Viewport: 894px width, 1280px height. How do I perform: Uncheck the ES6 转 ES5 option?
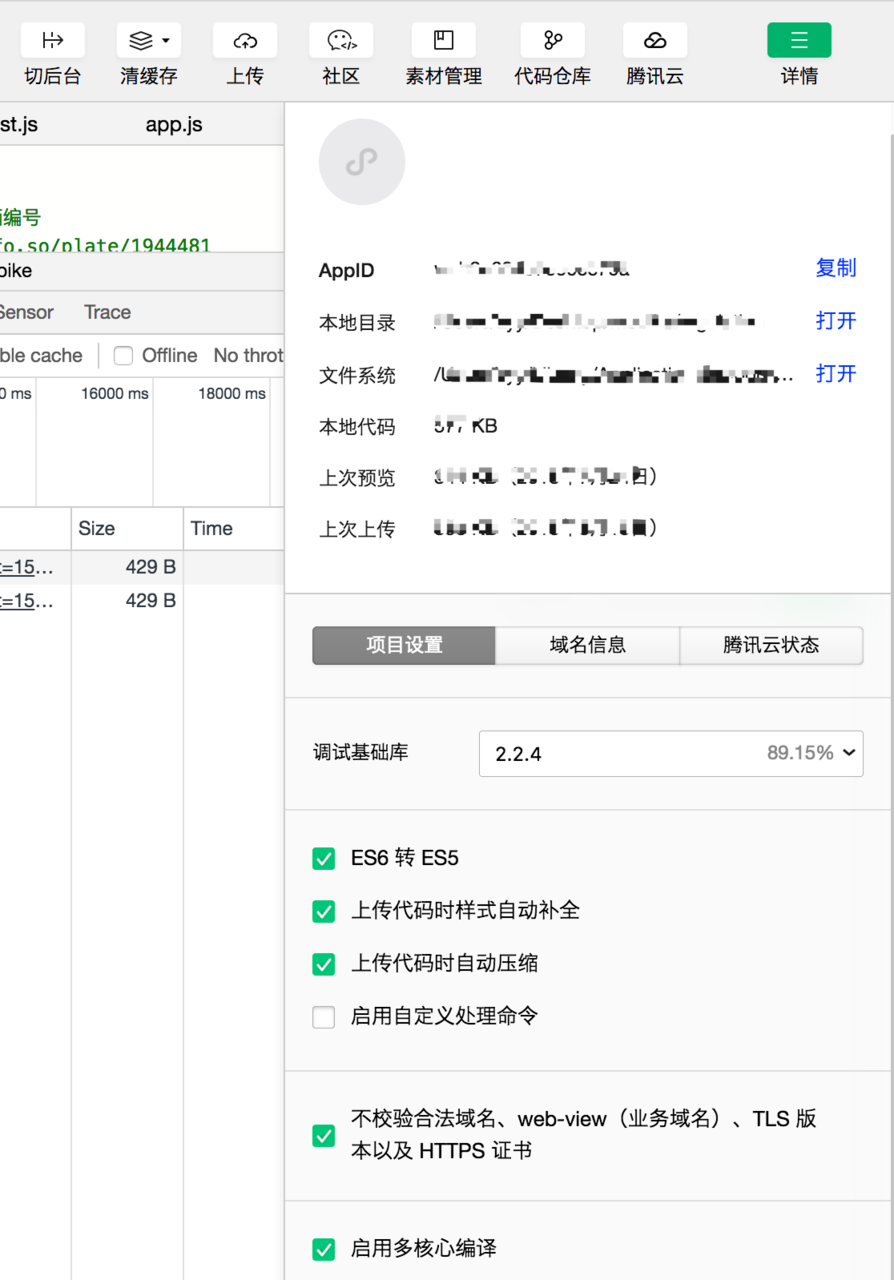point(323,858)
